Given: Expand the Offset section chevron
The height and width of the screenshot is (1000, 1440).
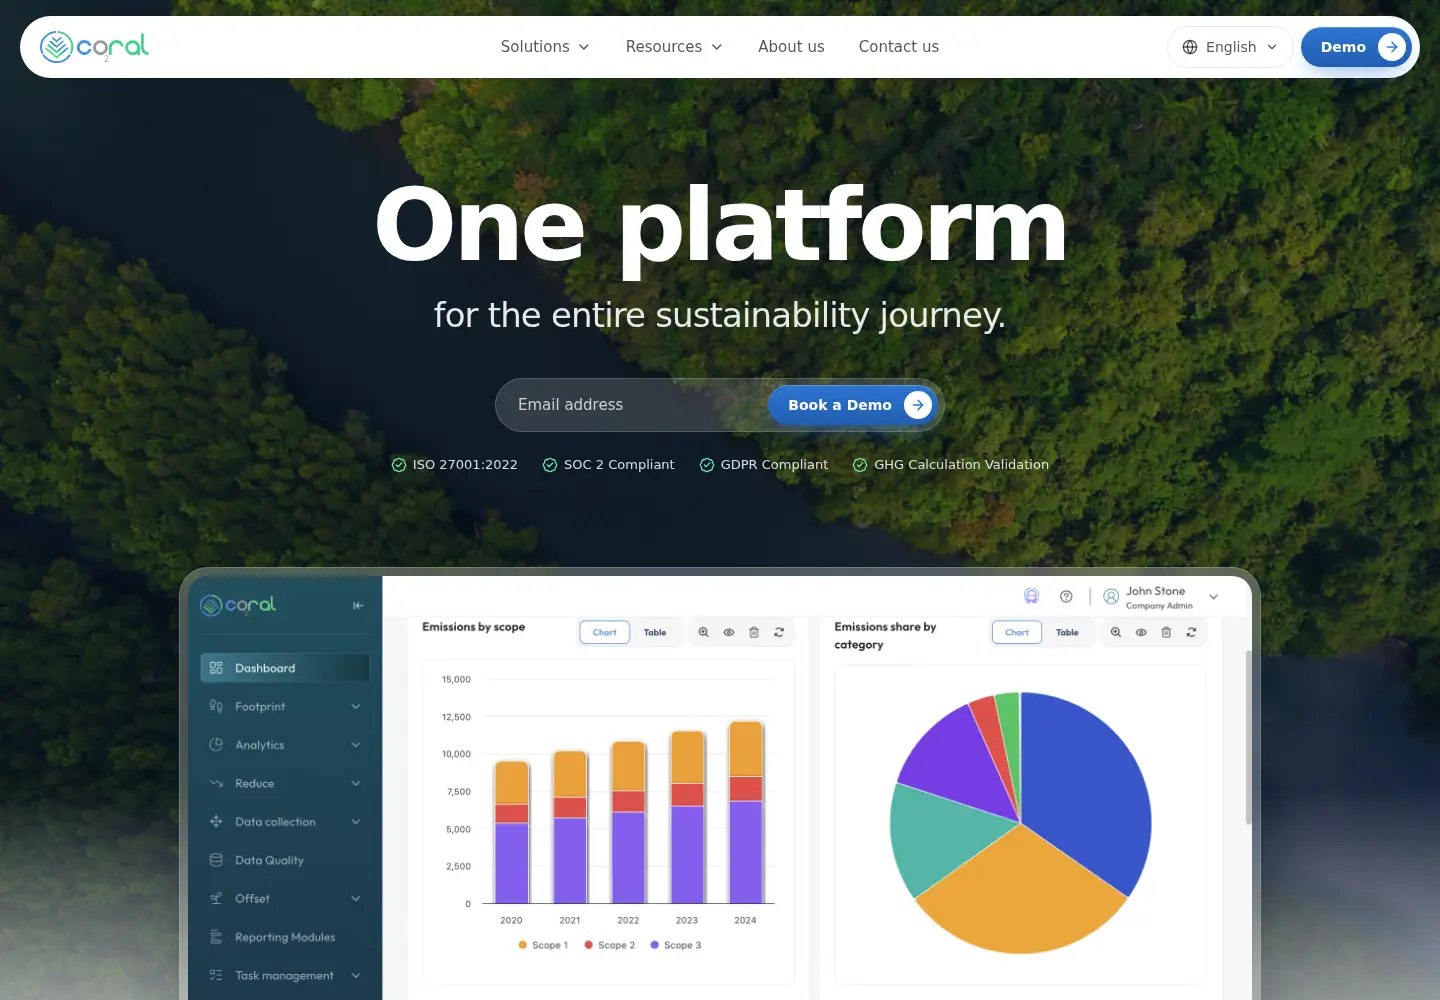Looking at the screenshot, I should pyautogui.click(x=356, y=899).
